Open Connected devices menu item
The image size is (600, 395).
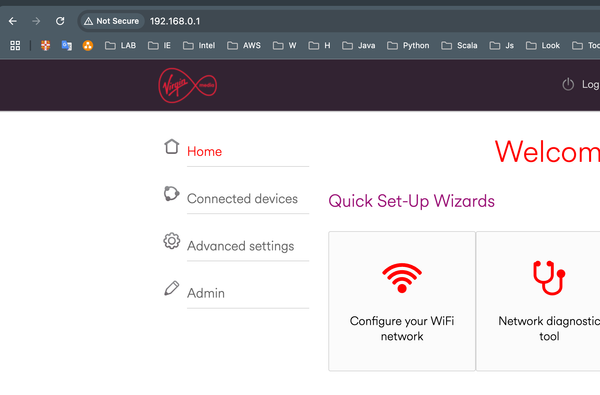coord(242,199)
